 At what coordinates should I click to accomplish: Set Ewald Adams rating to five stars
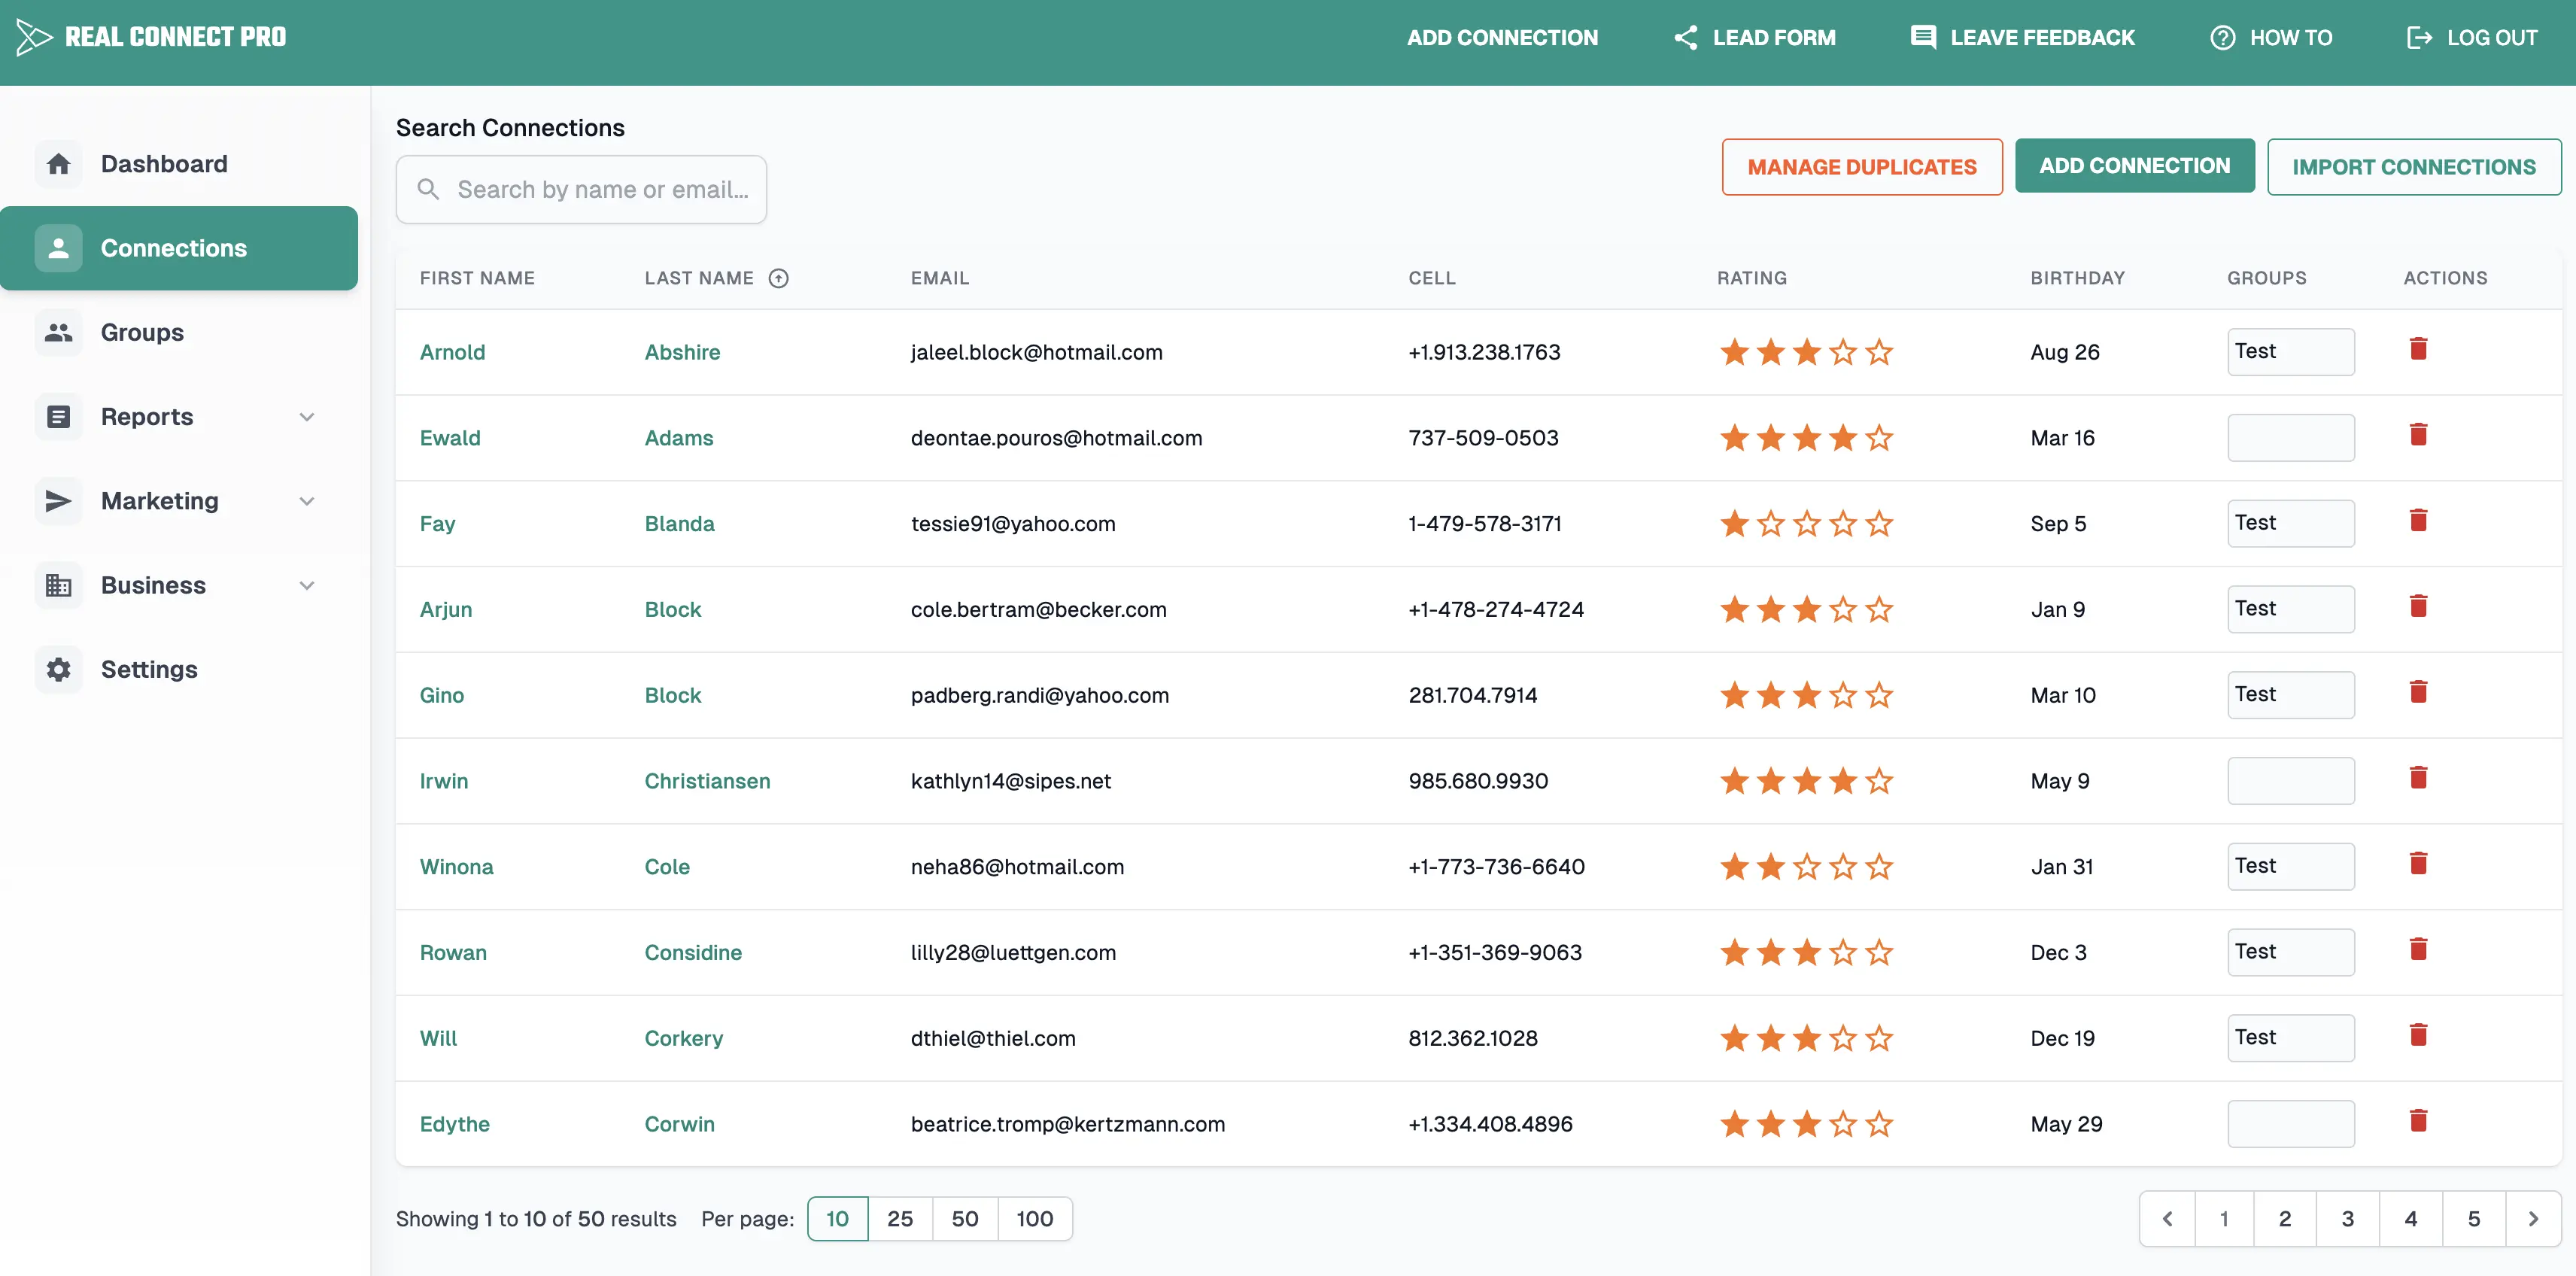click(x=1879, y=438)
